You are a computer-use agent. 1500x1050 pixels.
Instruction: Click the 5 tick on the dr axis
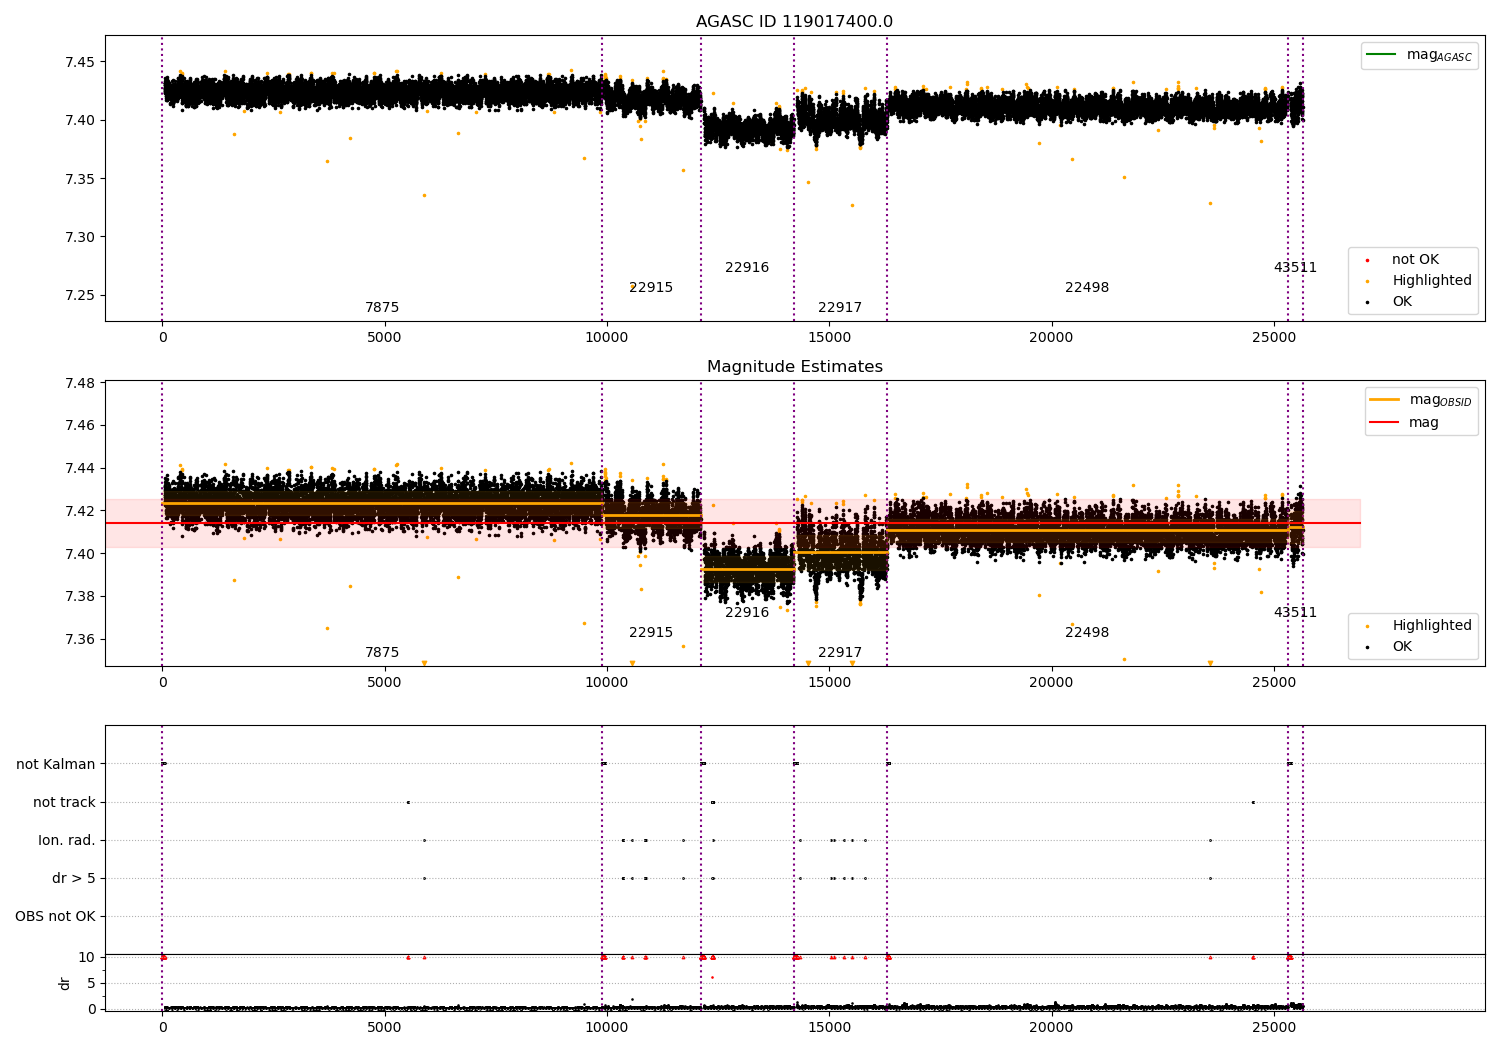coord(91,984)
